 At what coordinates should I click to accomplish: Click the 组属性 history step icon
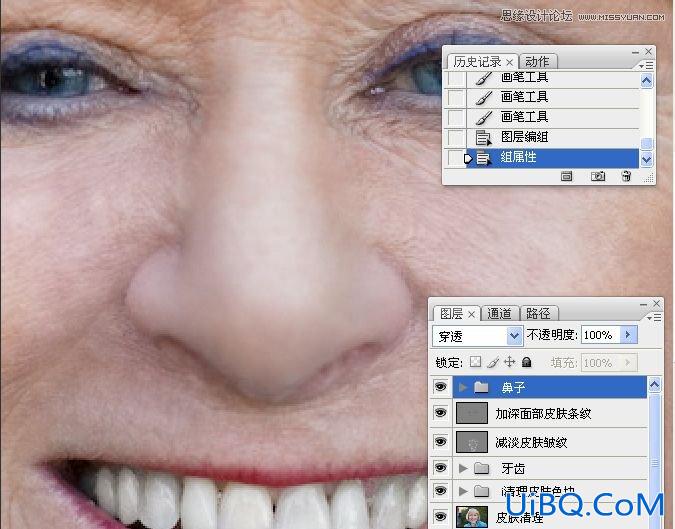(483, 158)
